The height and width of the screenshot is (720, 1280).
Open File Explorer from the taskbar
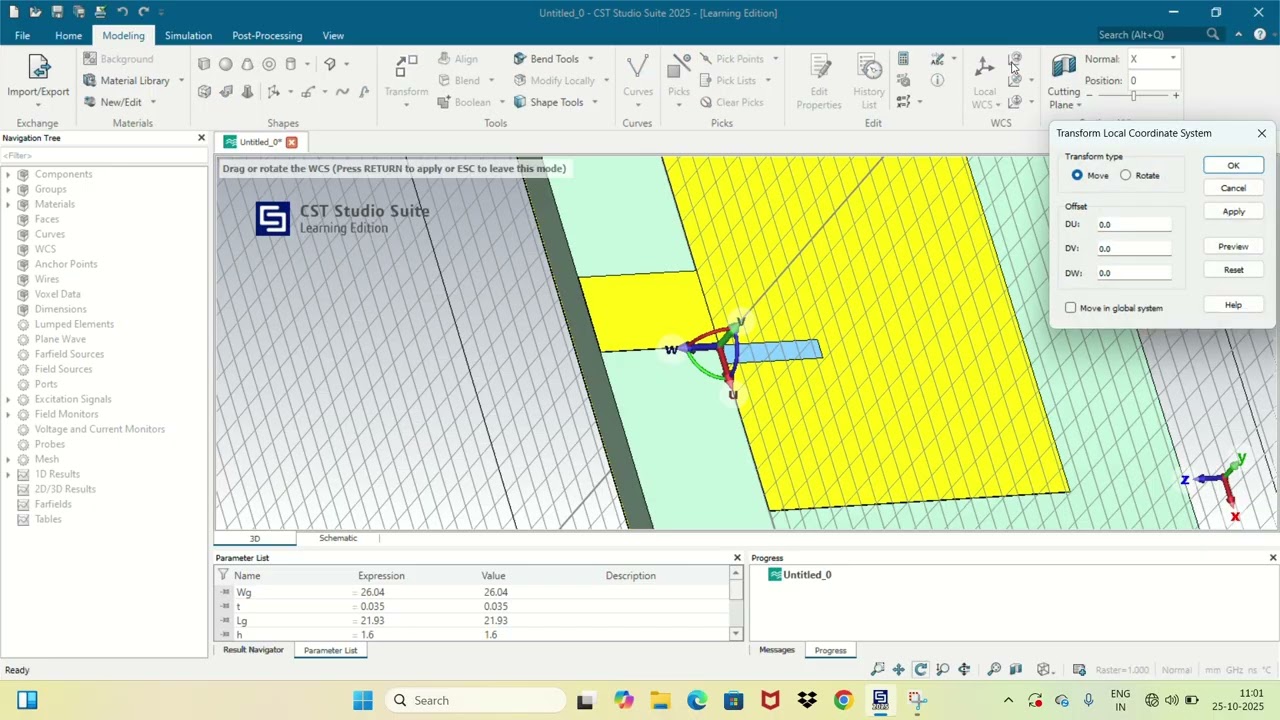click(660, 700)
